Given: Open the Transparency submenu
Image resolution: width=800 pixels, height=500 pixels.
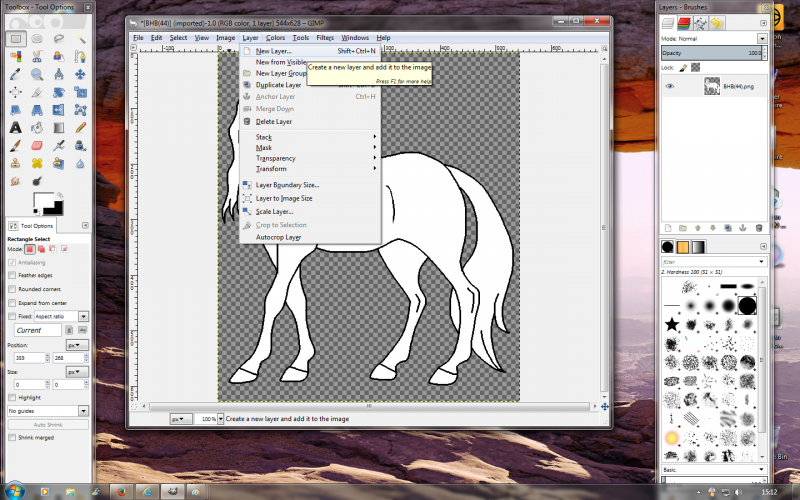Looking at the screenshot, I should point(310,158).
